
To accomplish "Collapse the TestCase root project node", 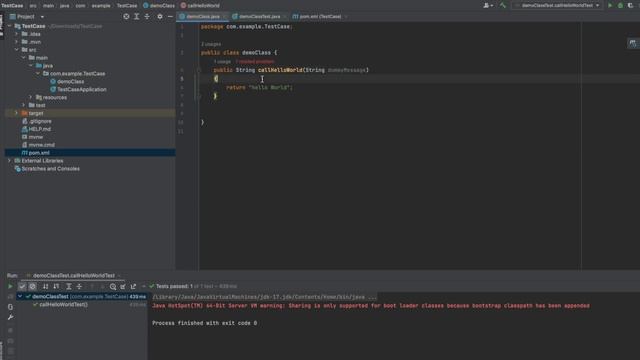I will [x=10, y=26].
